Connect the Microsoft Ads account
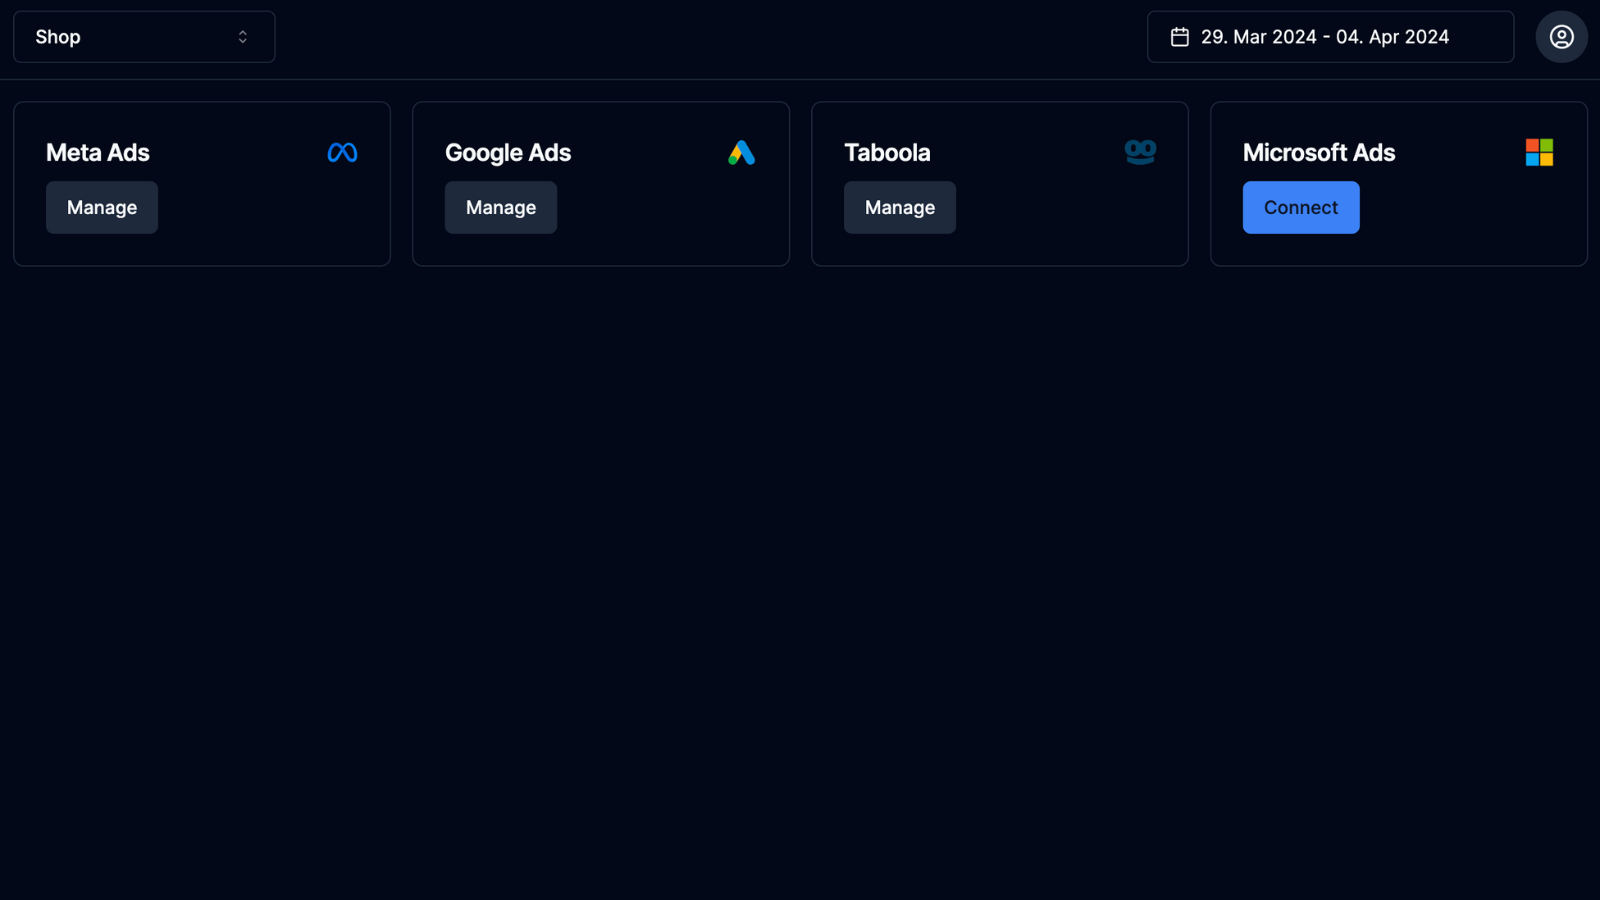Screen dimensions: 1600x900 1301,207
